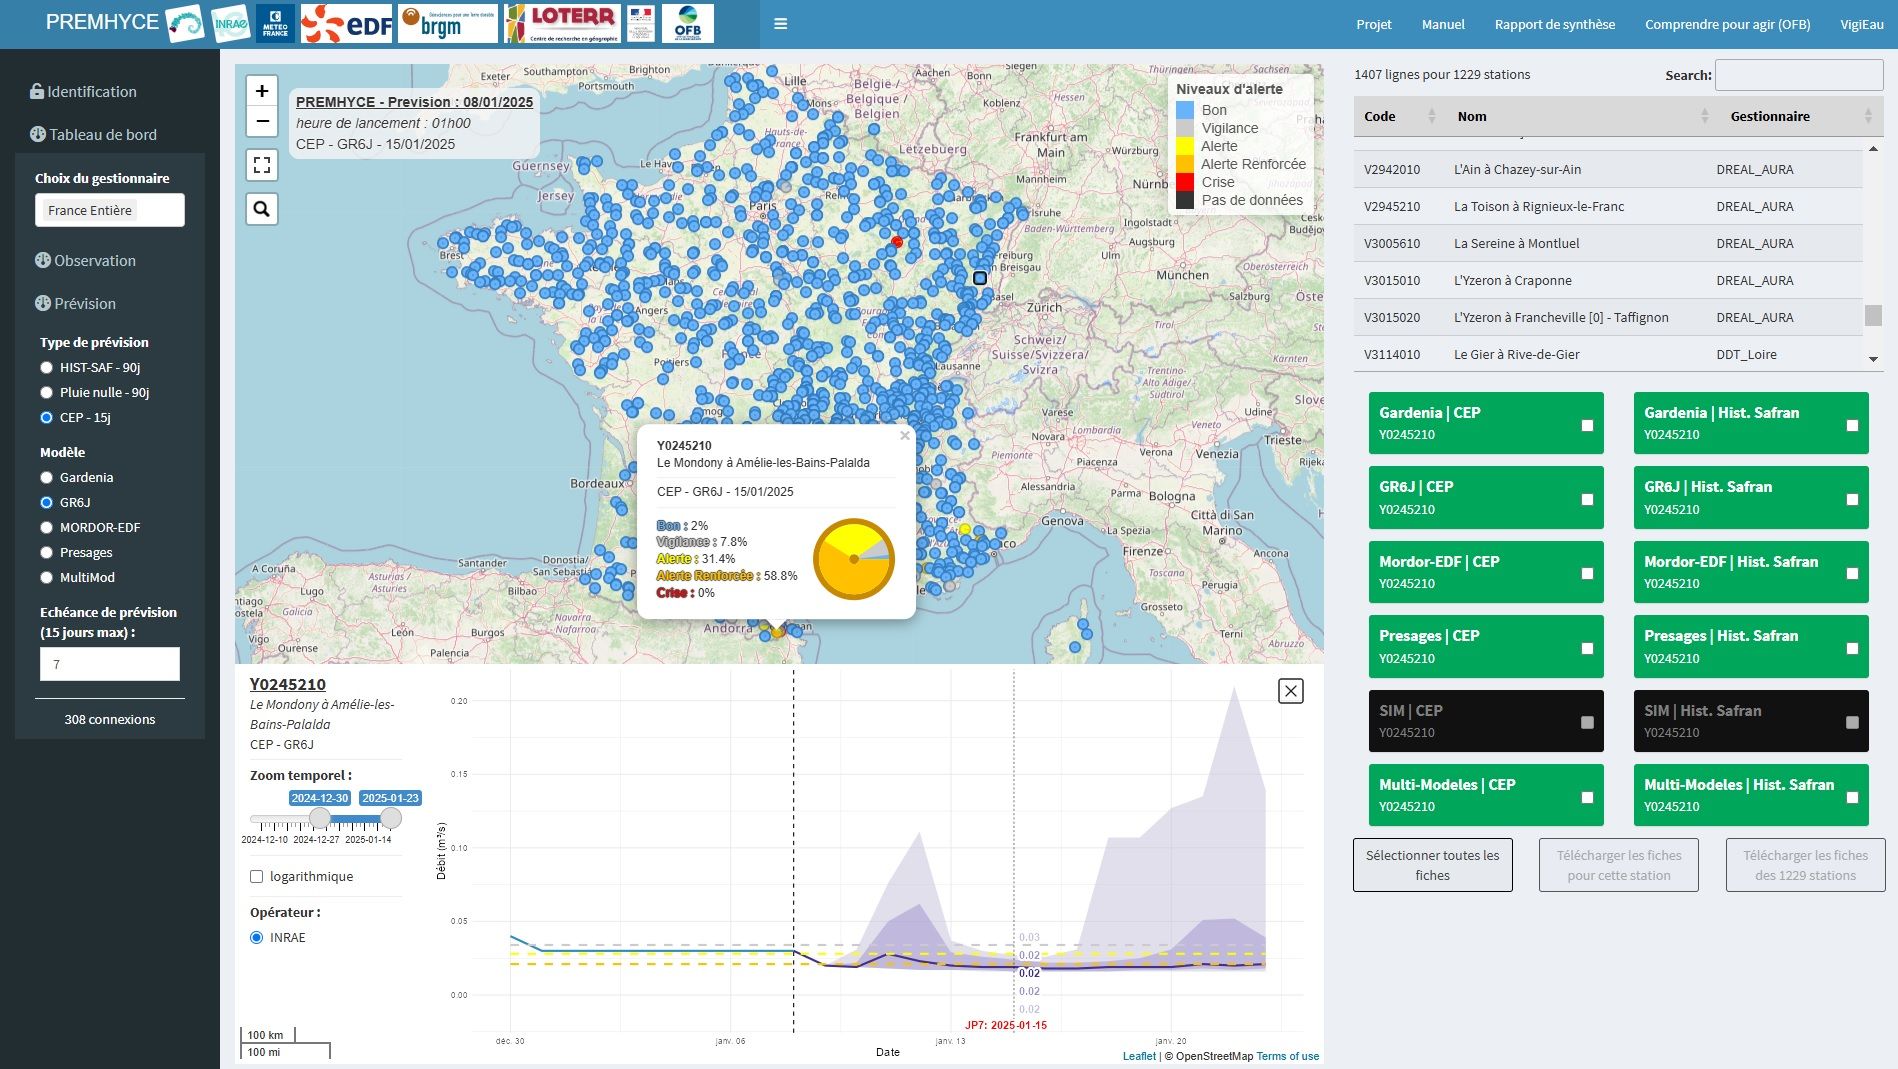1898x1069 pixels.
Task: Click Télécharger les fiches pour cette station
Action: tap(1618, 865)
